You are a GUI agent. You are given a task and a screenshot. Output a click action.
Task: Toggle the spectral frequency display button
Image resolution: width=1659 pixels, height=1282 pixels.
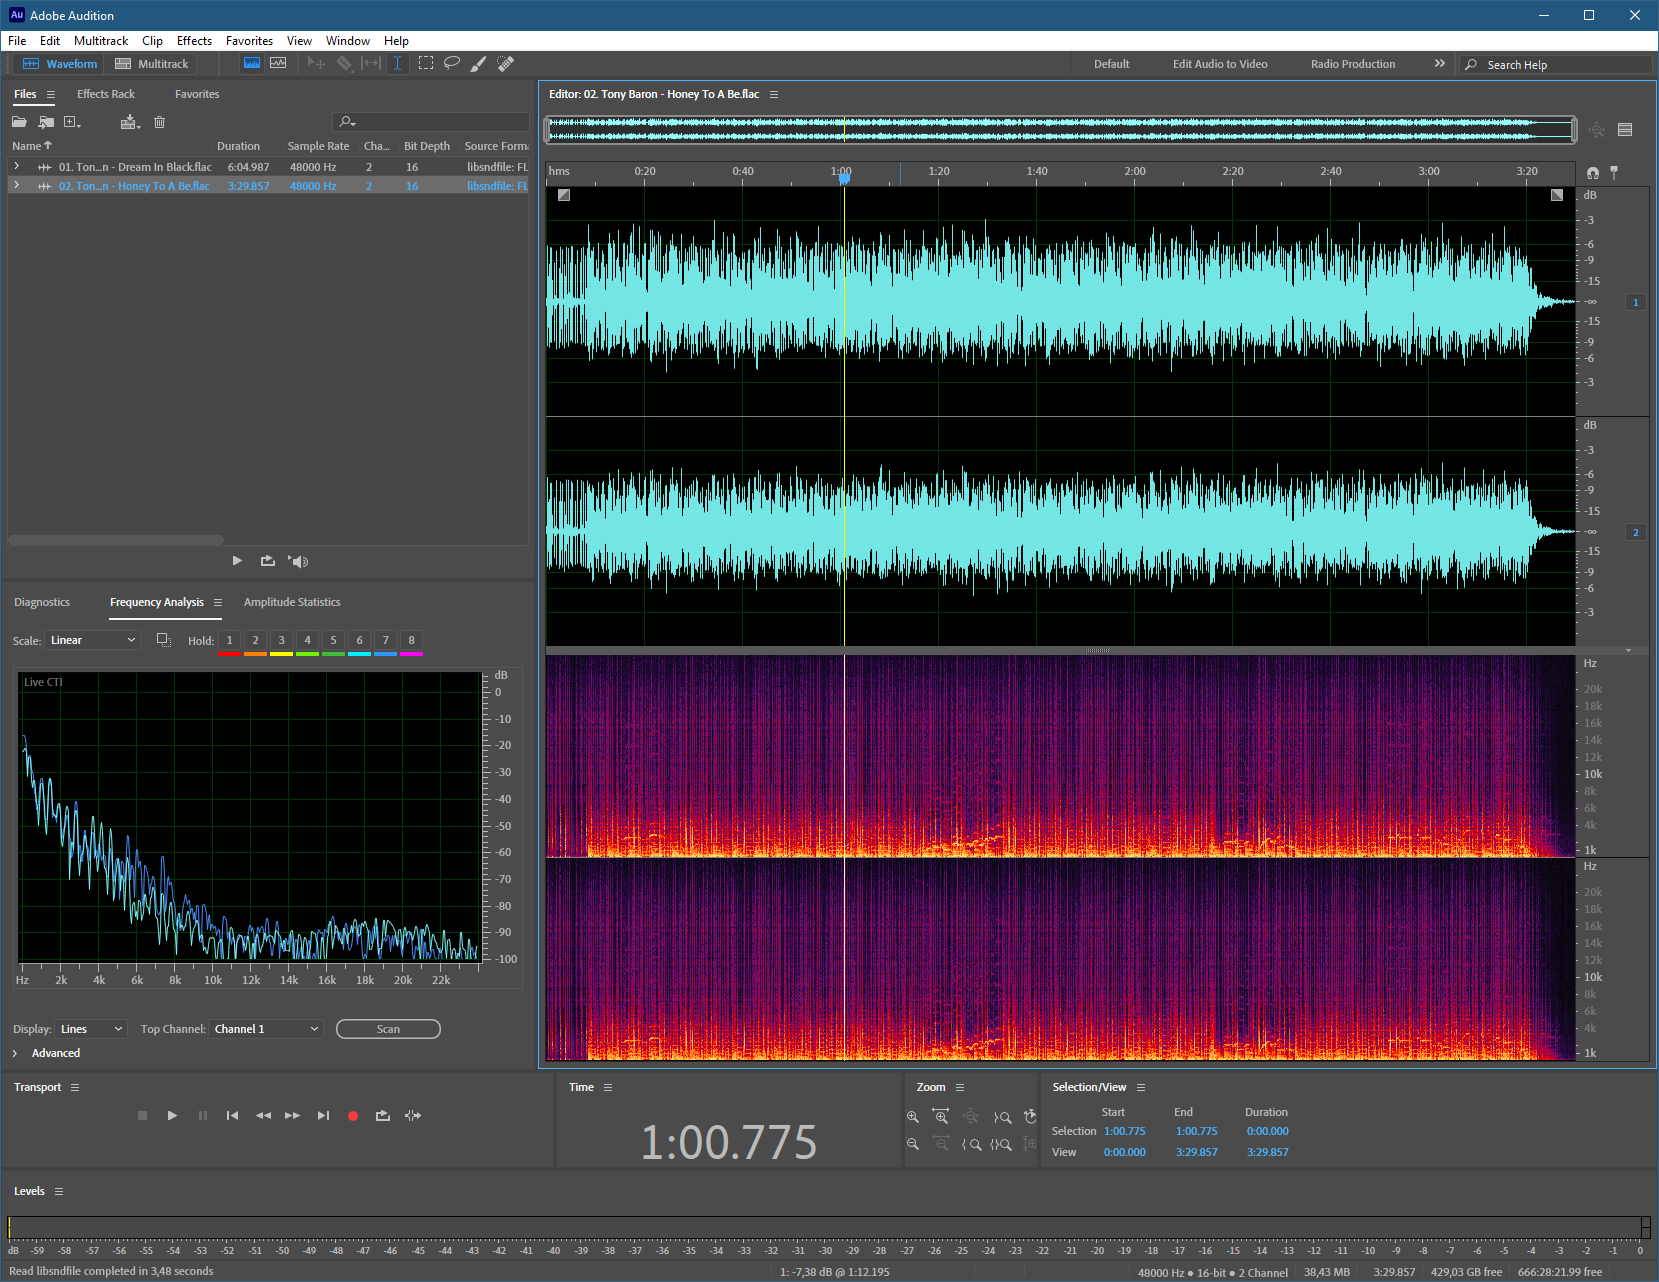pyautogui.click(x=252, y=63)
